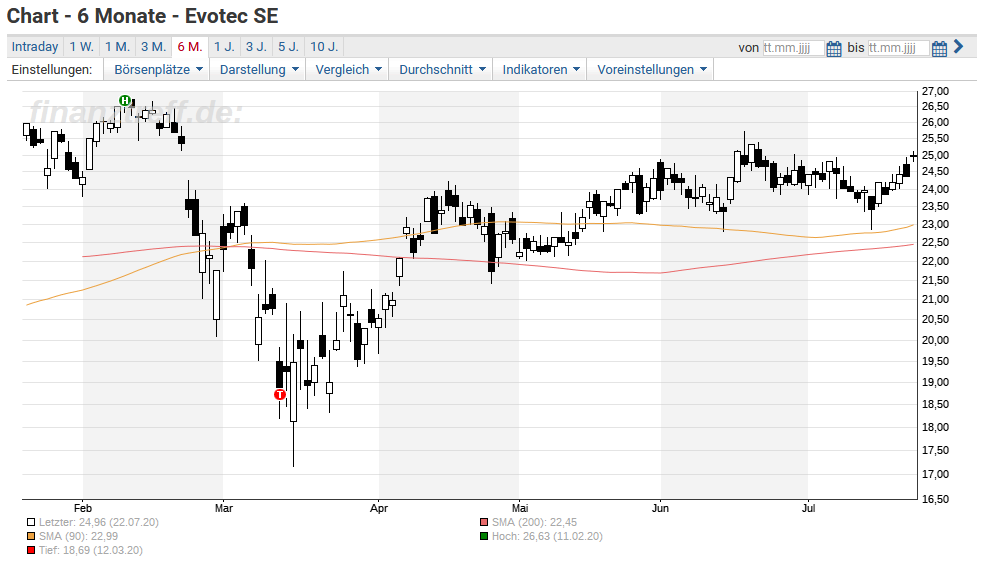Click the 'Einstellungen:' label

click(52, 70)
